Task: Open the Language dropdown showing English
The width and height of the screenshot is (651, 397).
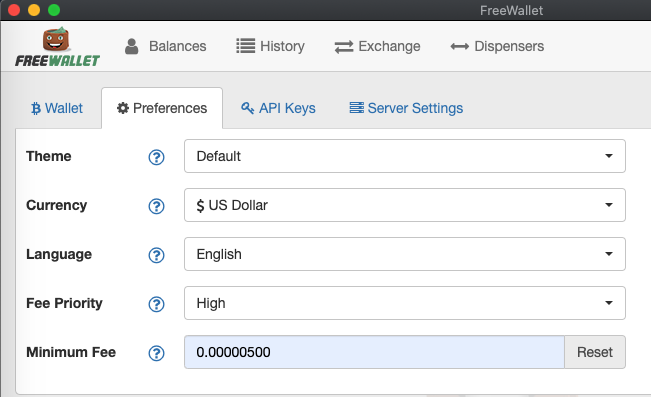Action: point(405,254)
